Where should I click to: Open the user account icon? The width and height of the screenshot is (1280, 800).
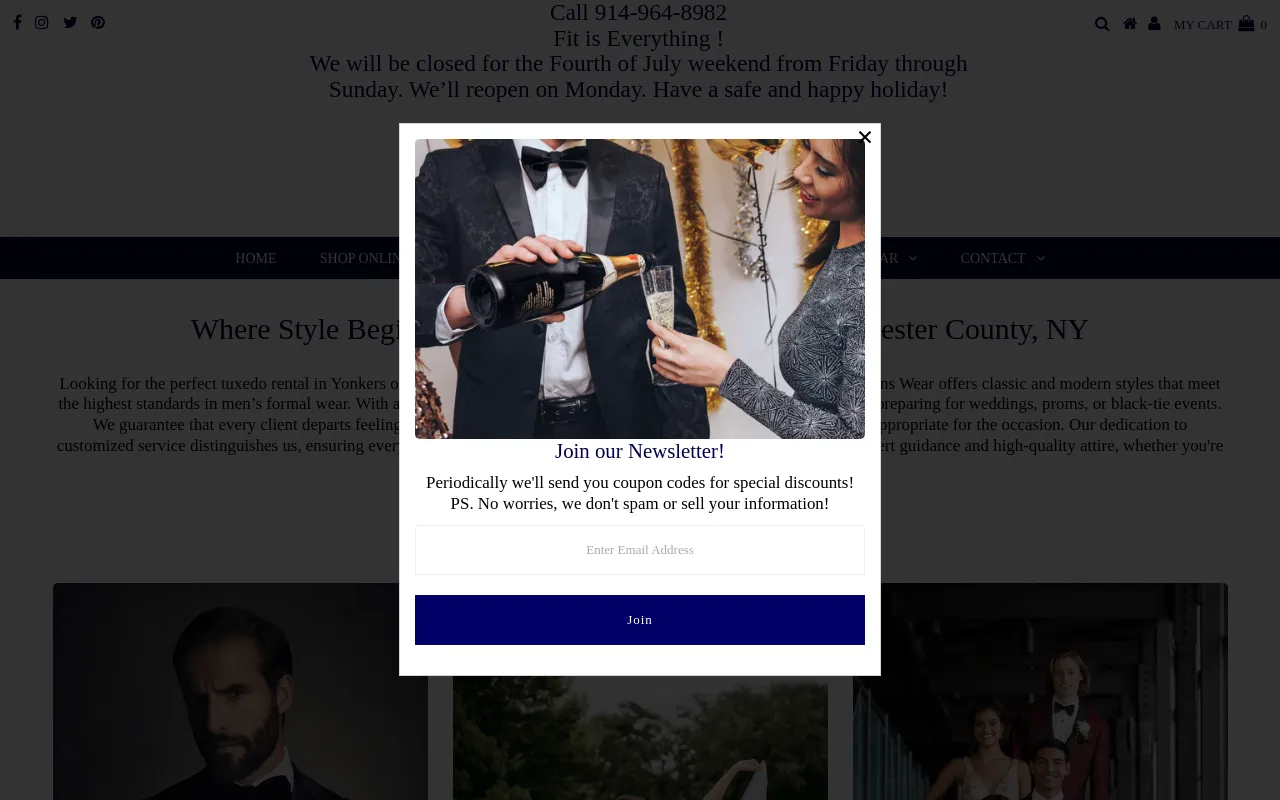1154,23
